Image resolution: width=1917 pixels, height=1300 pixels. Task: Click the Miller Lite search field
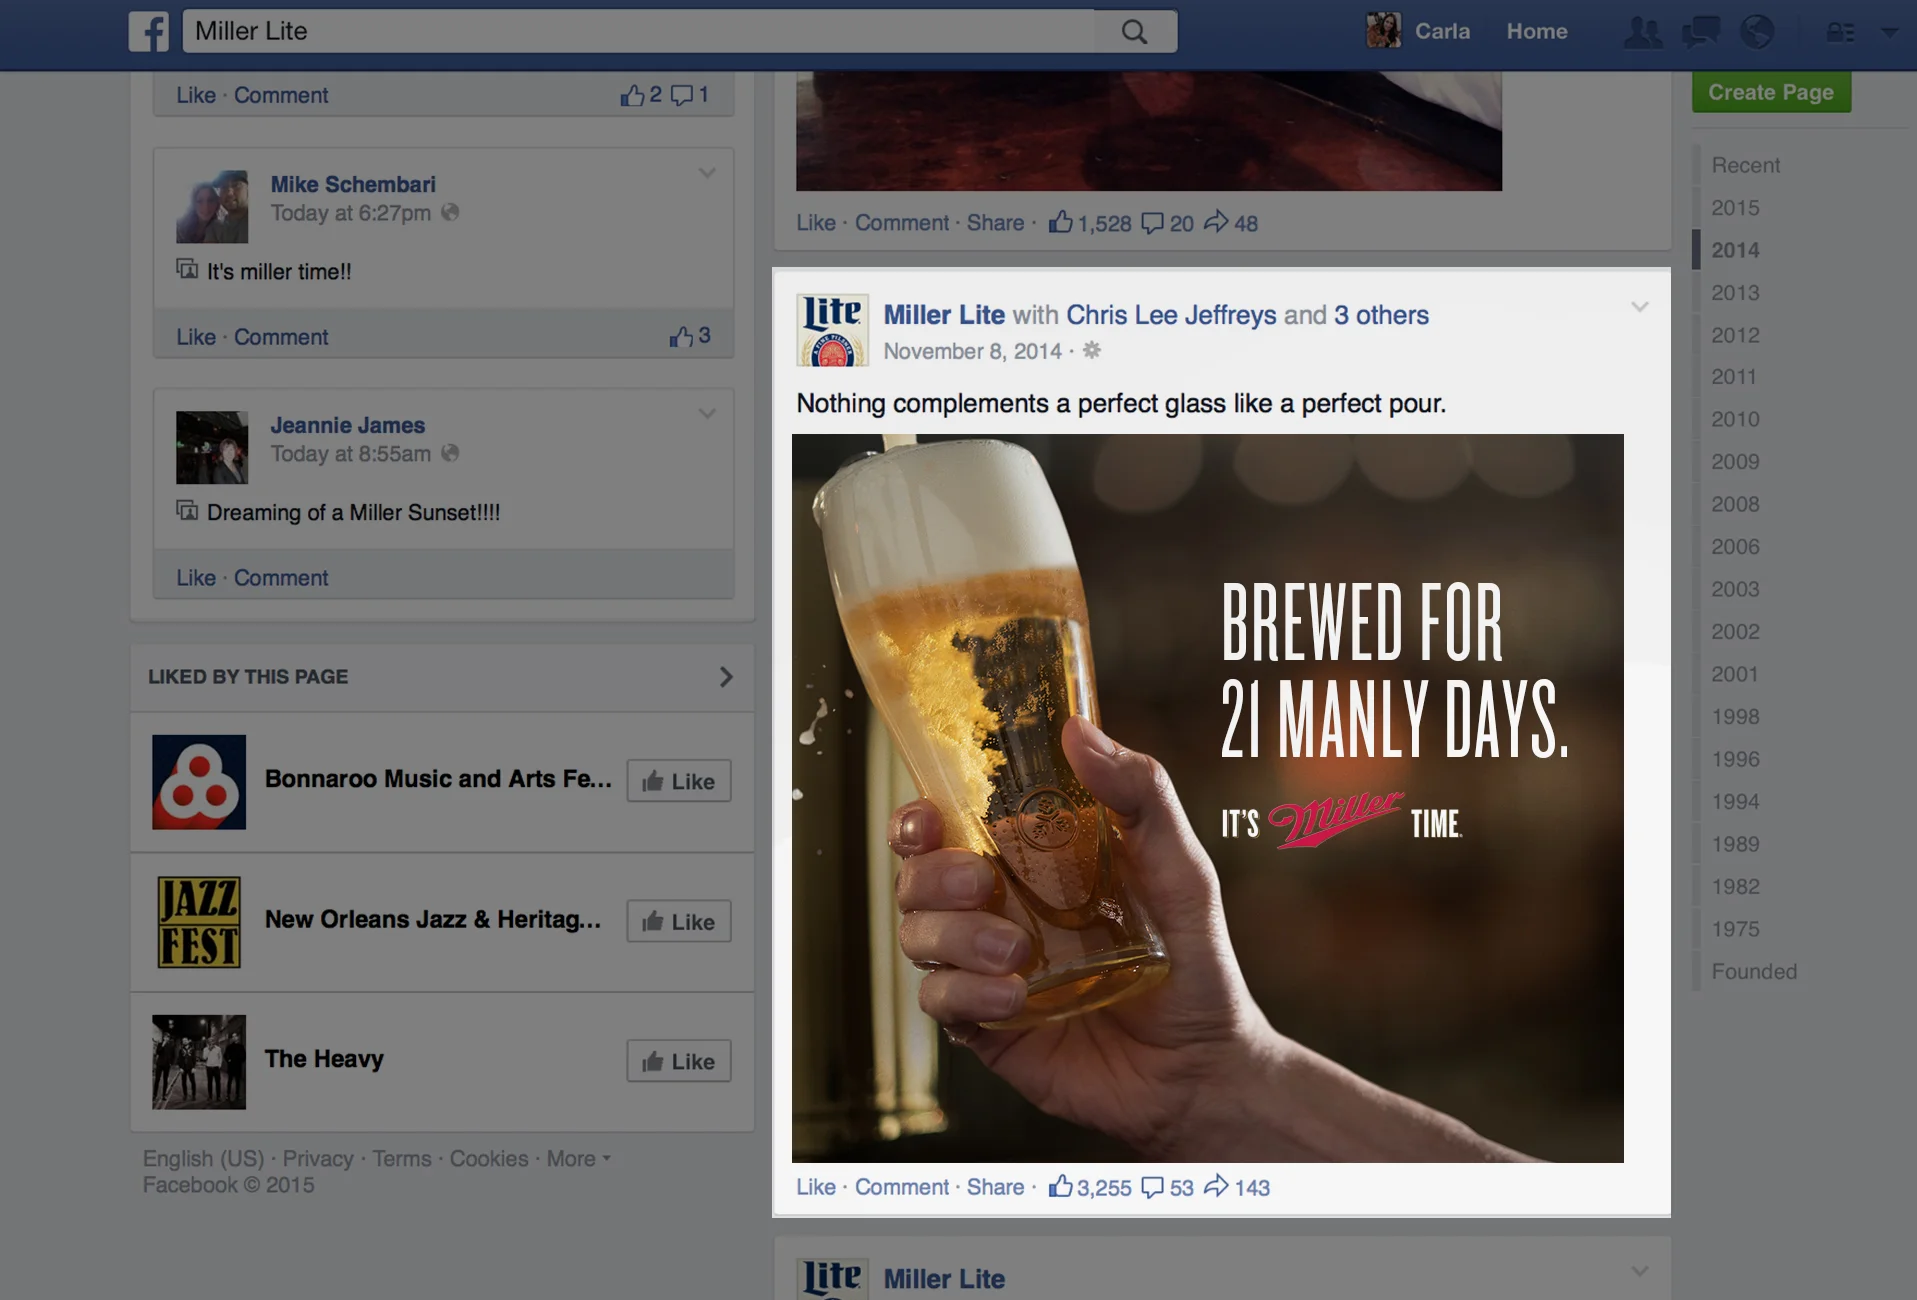640,31
